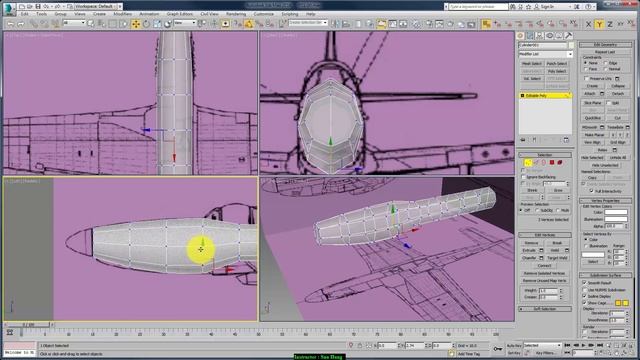This screenshot has height=360, width=640.
Task: Click the Go to Start playback control
Action: (x=567, y=345)
